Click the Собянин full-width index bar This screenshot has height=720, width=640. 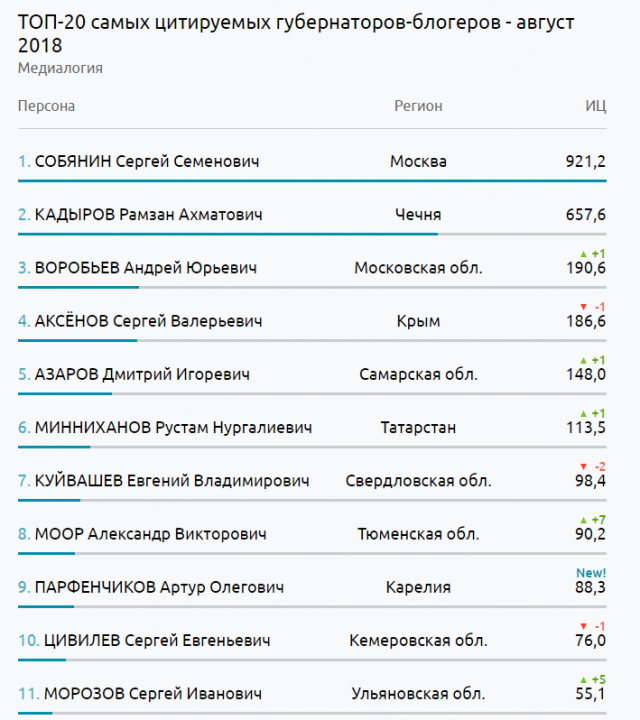coord(312,181)
